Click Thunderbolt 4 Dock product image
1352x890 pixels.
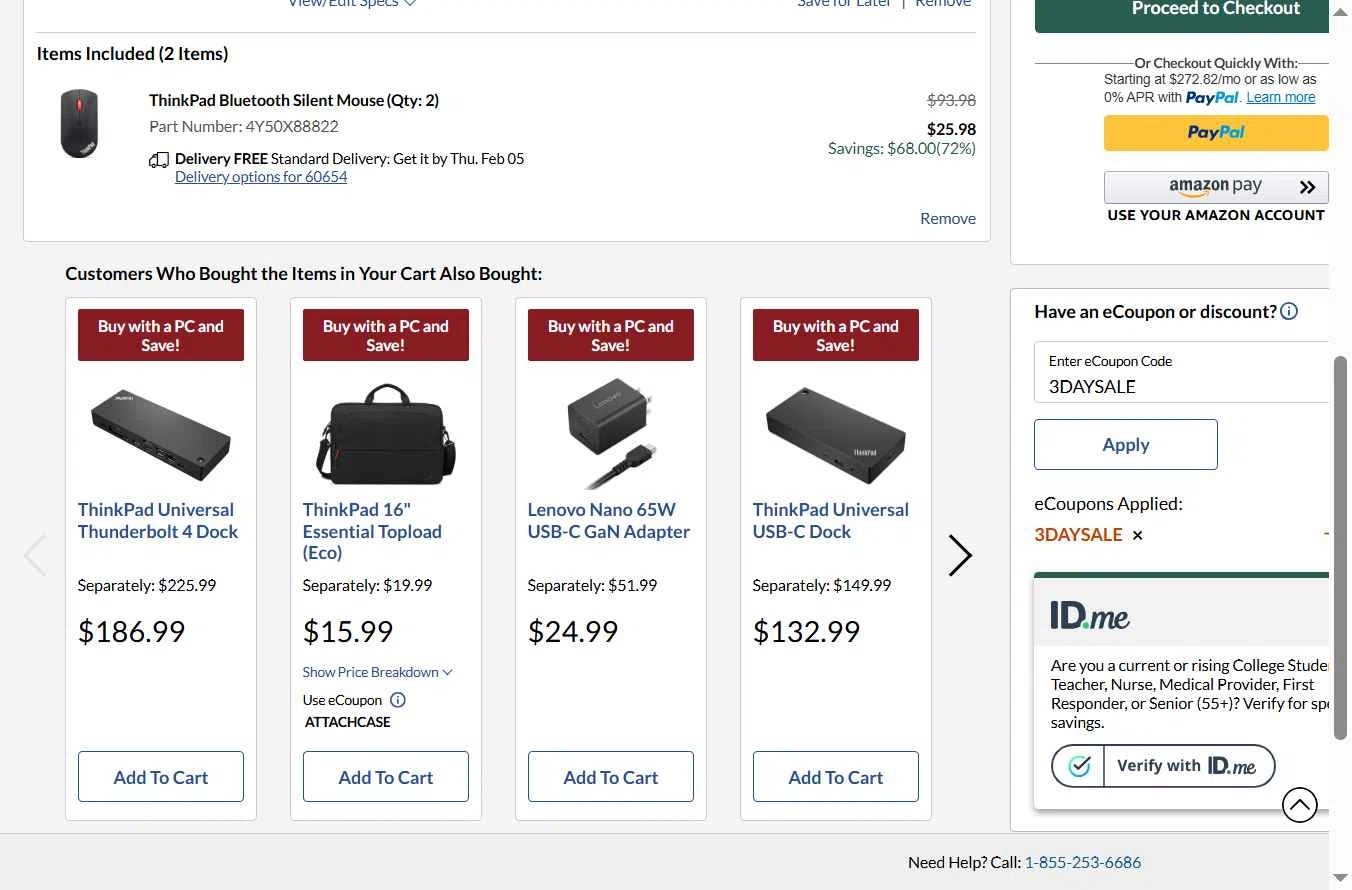click(161, 435)
